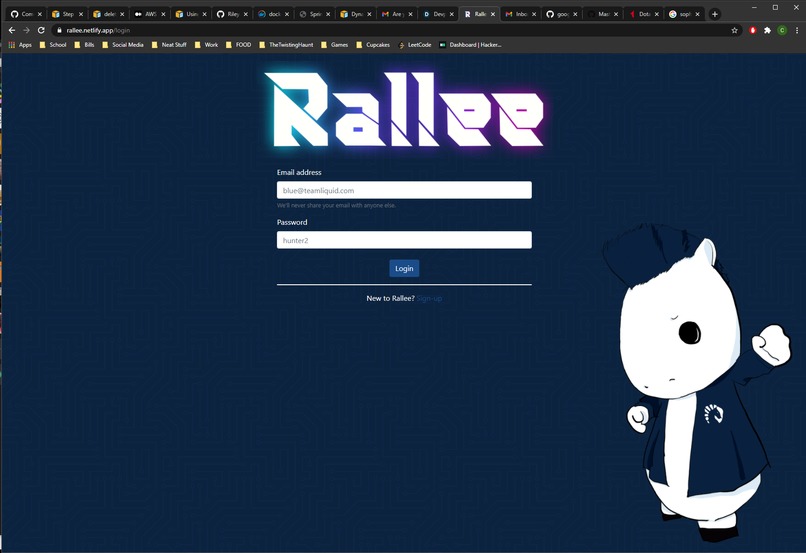Open the Games bookmarks folder

point(334,45)
